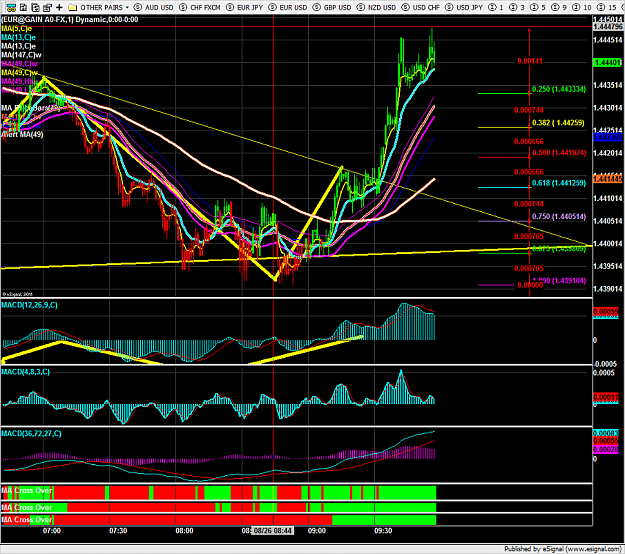Viewport: 625px width, 554px height.
Task: Switch symbol to EUR USD
Action: coord(288,7)
